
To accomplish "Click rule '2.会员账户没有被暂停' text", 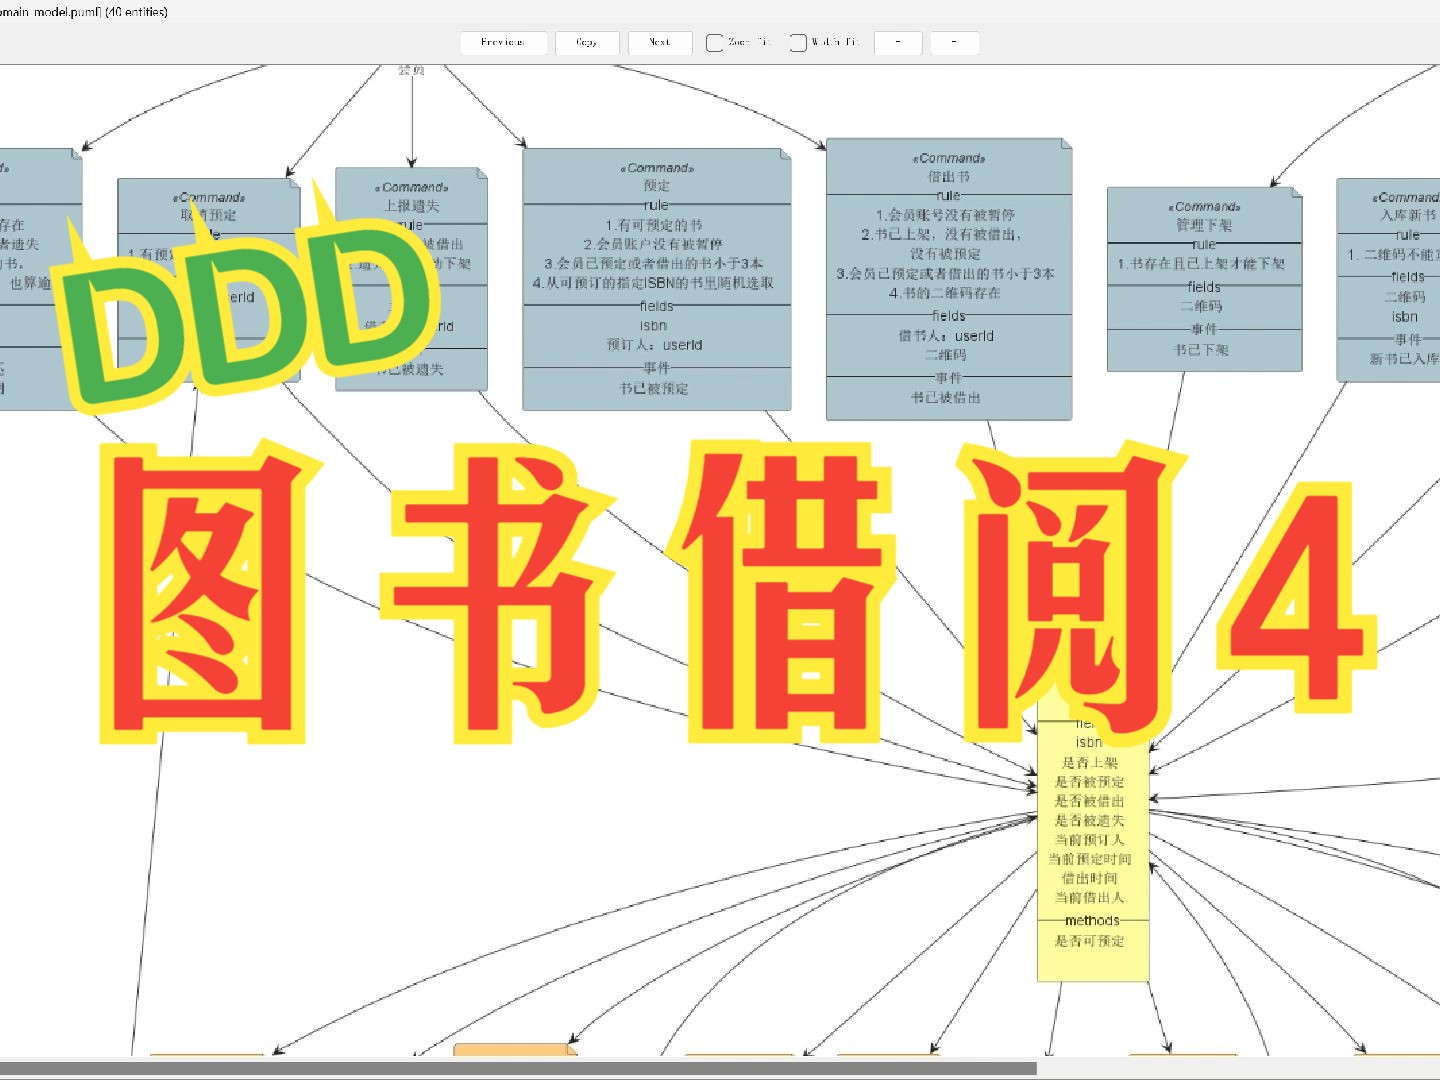I will pyautogui.click(x=653, y=244).
